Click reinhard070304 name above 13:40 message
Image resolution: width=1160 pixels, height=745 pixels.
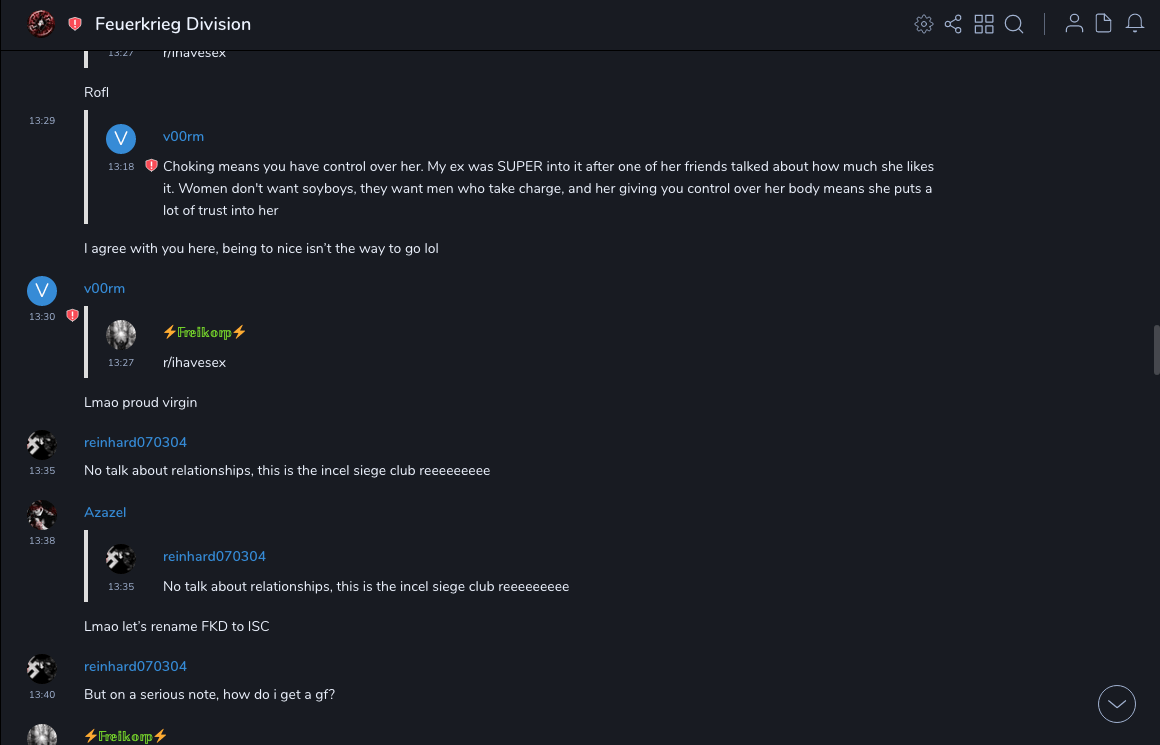[x=135, y=666]
